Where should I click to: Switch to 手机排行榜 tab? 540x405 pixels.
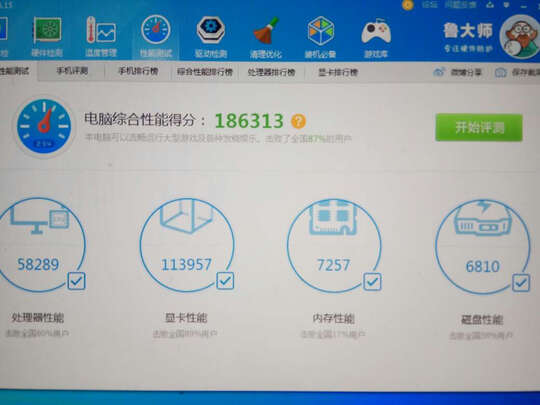tap(138, 71)
